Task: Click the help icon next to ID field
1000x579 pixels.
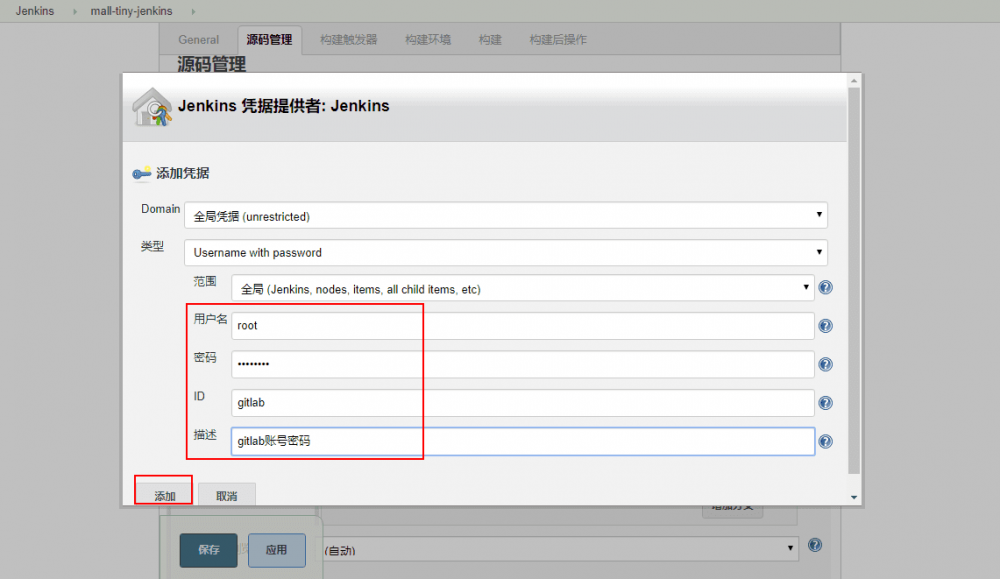Action: point(825,403)
